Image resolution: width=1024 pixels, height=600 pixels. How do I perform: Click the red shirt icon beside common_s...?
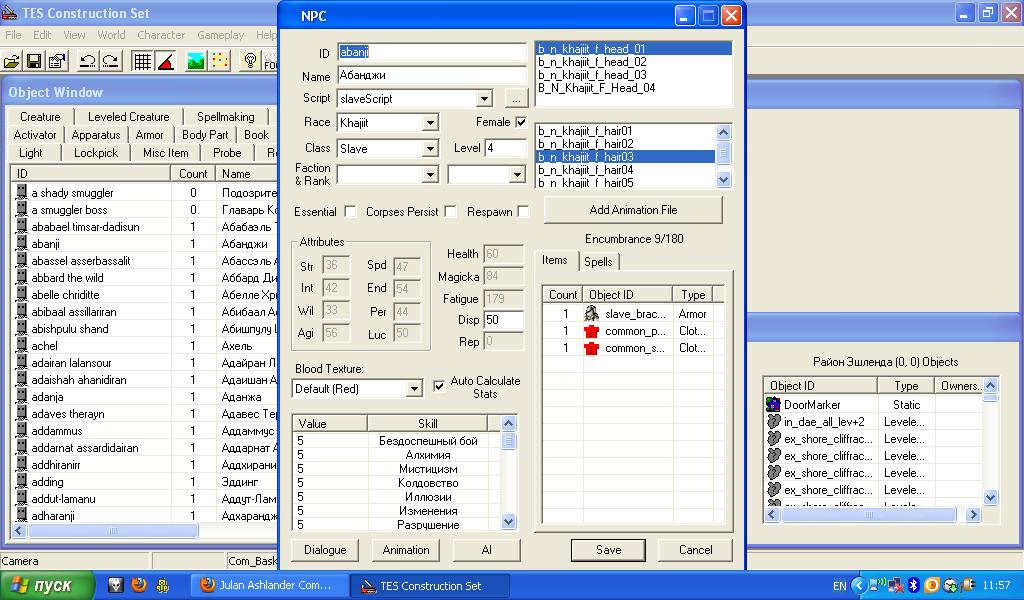592,348
